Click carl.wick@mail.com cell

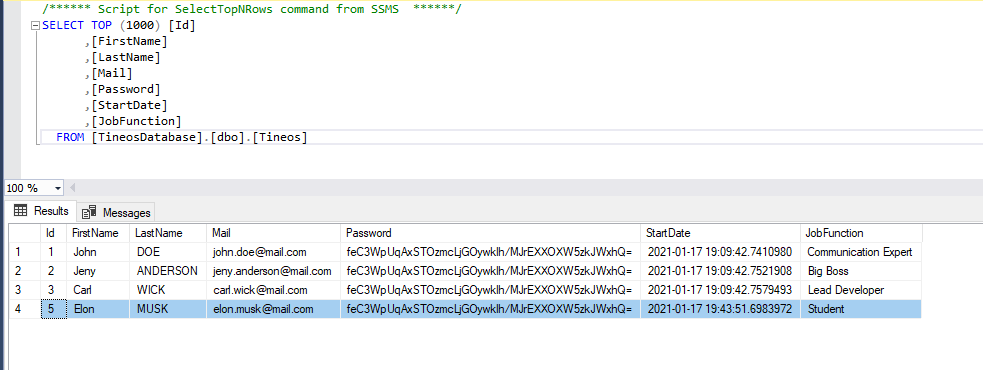point(274,290)
